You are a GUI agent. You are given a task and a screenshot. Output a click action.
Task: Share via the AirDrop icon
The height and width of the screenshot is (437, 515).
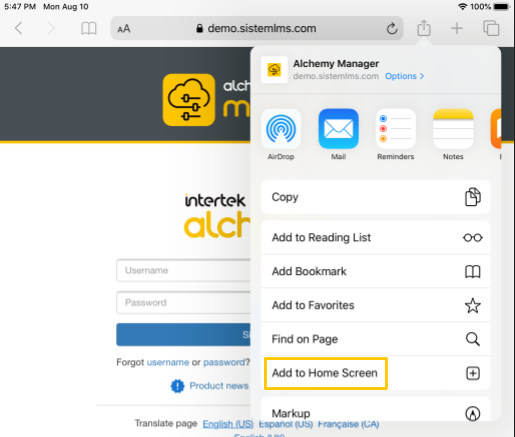281,128
